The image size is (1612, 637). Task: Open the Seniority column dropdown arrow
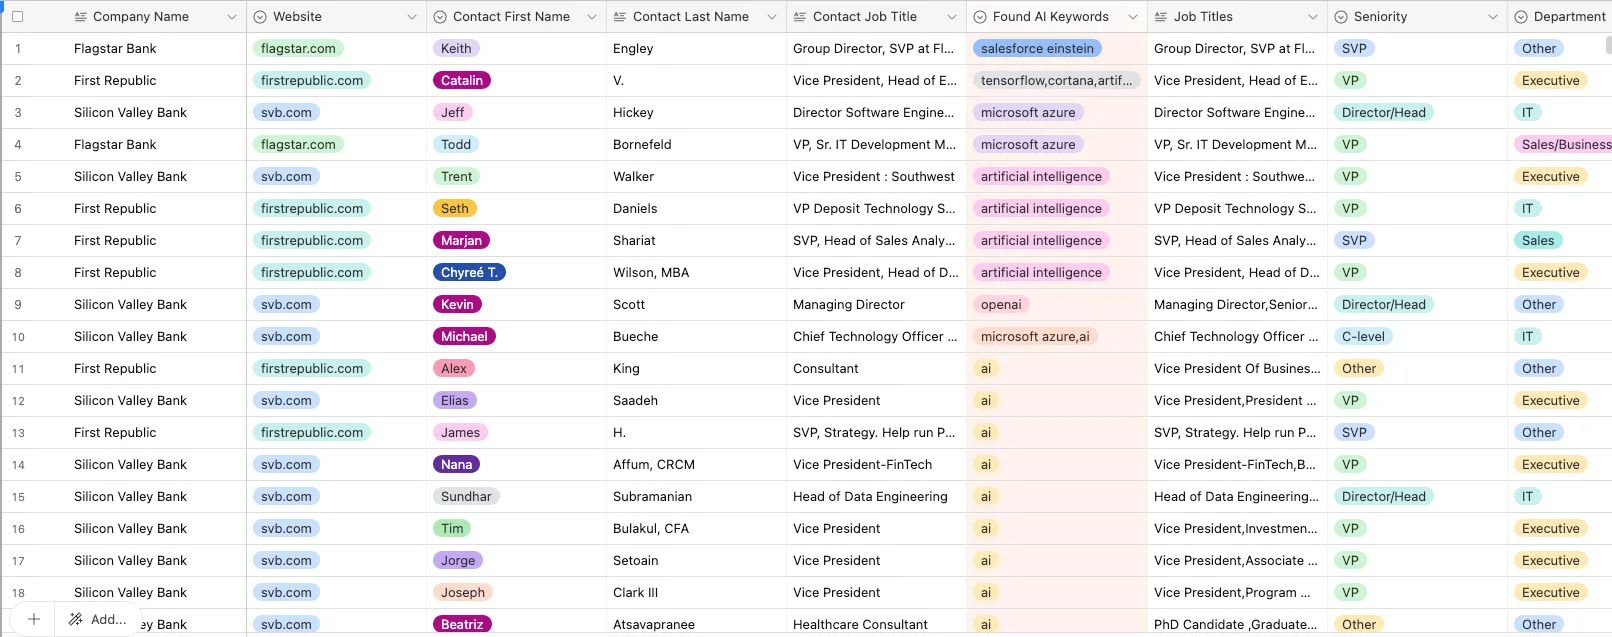[x=1492, y=17]
